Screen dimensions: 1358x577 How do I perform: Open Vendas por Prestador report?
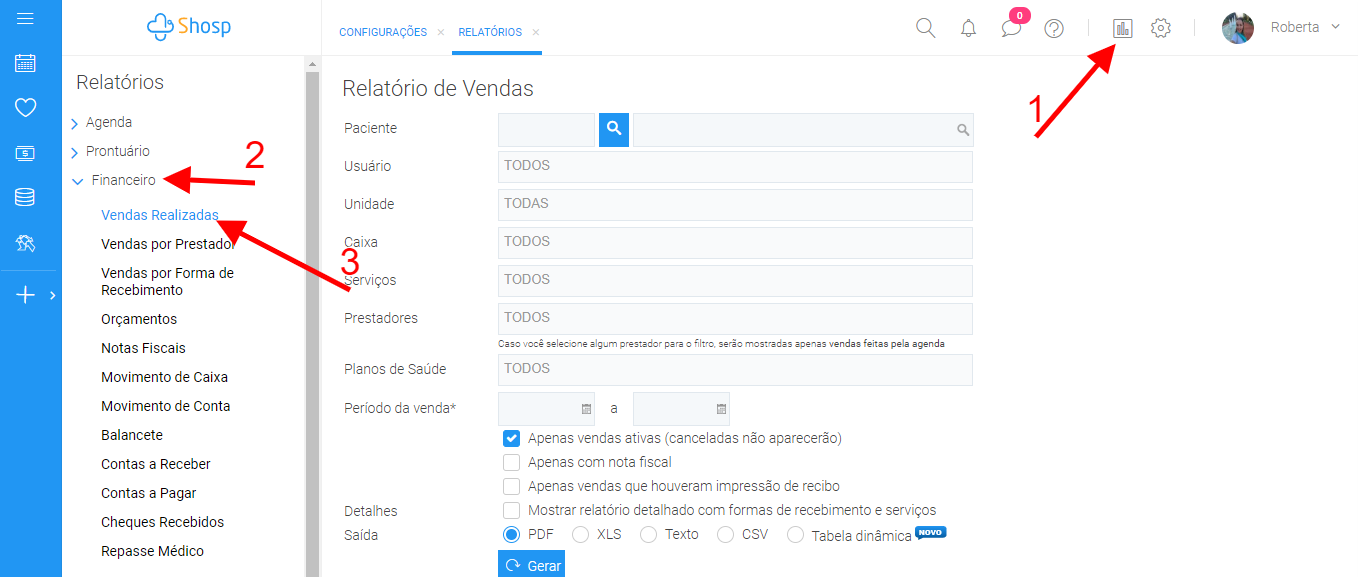168,244
